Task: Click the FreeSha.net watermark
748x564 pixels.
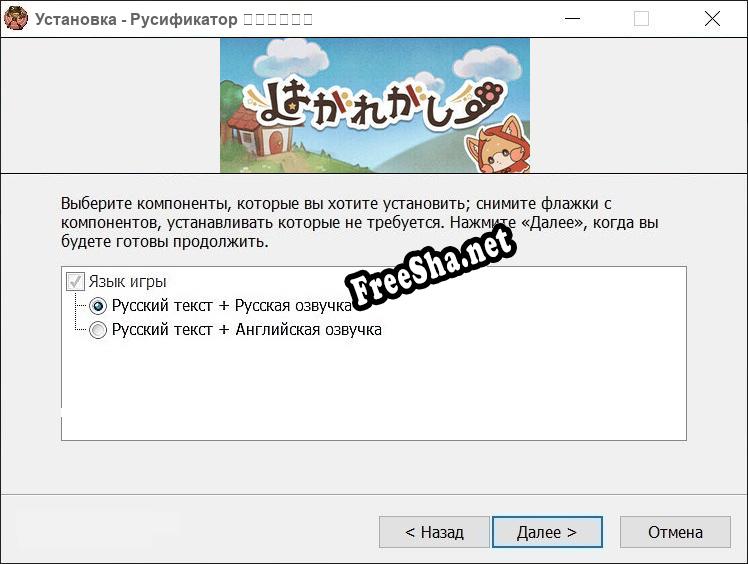Action: click(x=430, y=266)
